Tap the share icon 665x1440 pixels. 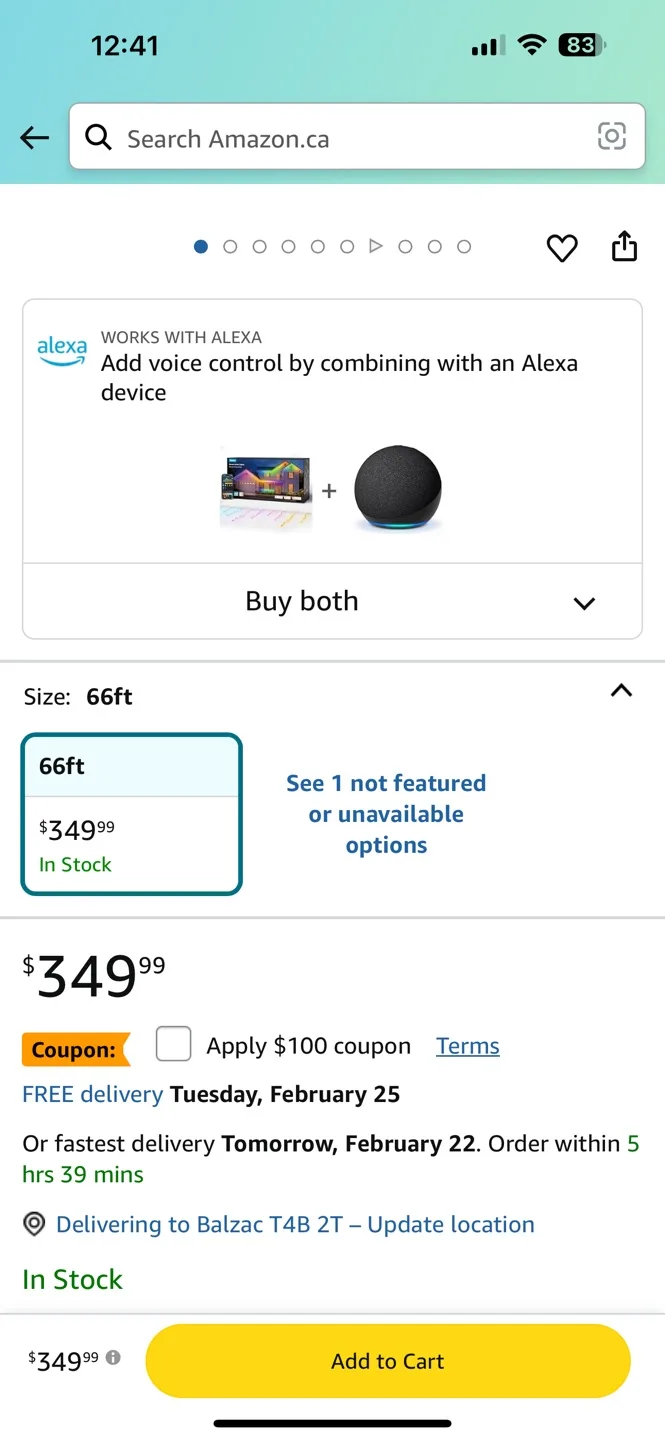[624, 246]
